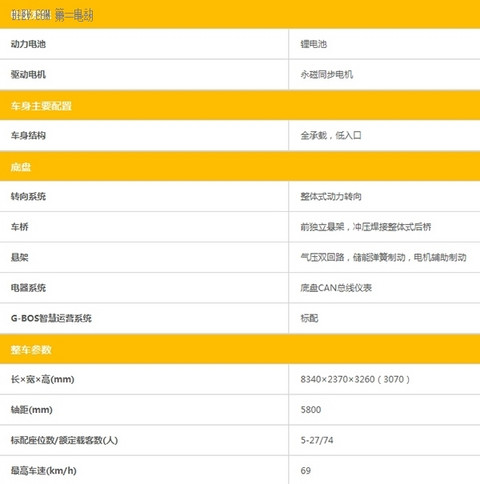This screenshot has width=480, height=484.
Task: Click the '车桥' row label
Action: click(x=19, y=227)
